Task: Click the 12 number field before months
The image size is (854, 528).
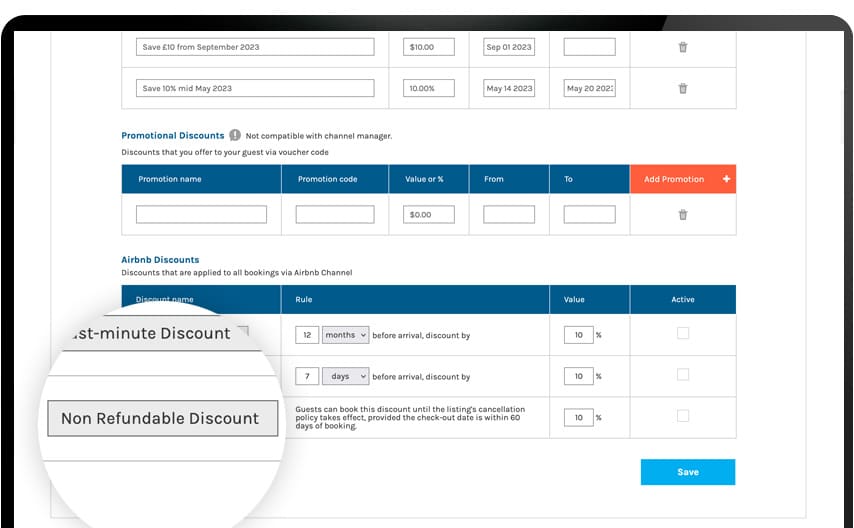Action: click(307, 335)
